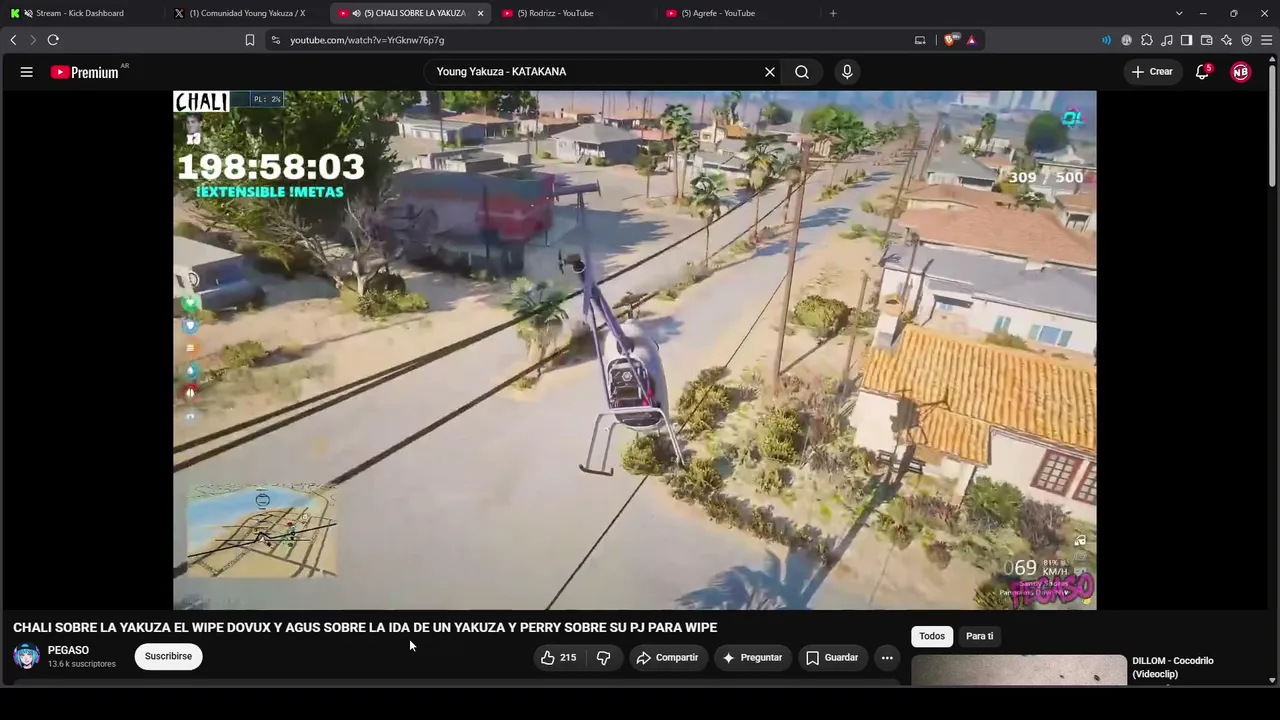Switch to Agrefe - YouTube tab

[740, 13]
